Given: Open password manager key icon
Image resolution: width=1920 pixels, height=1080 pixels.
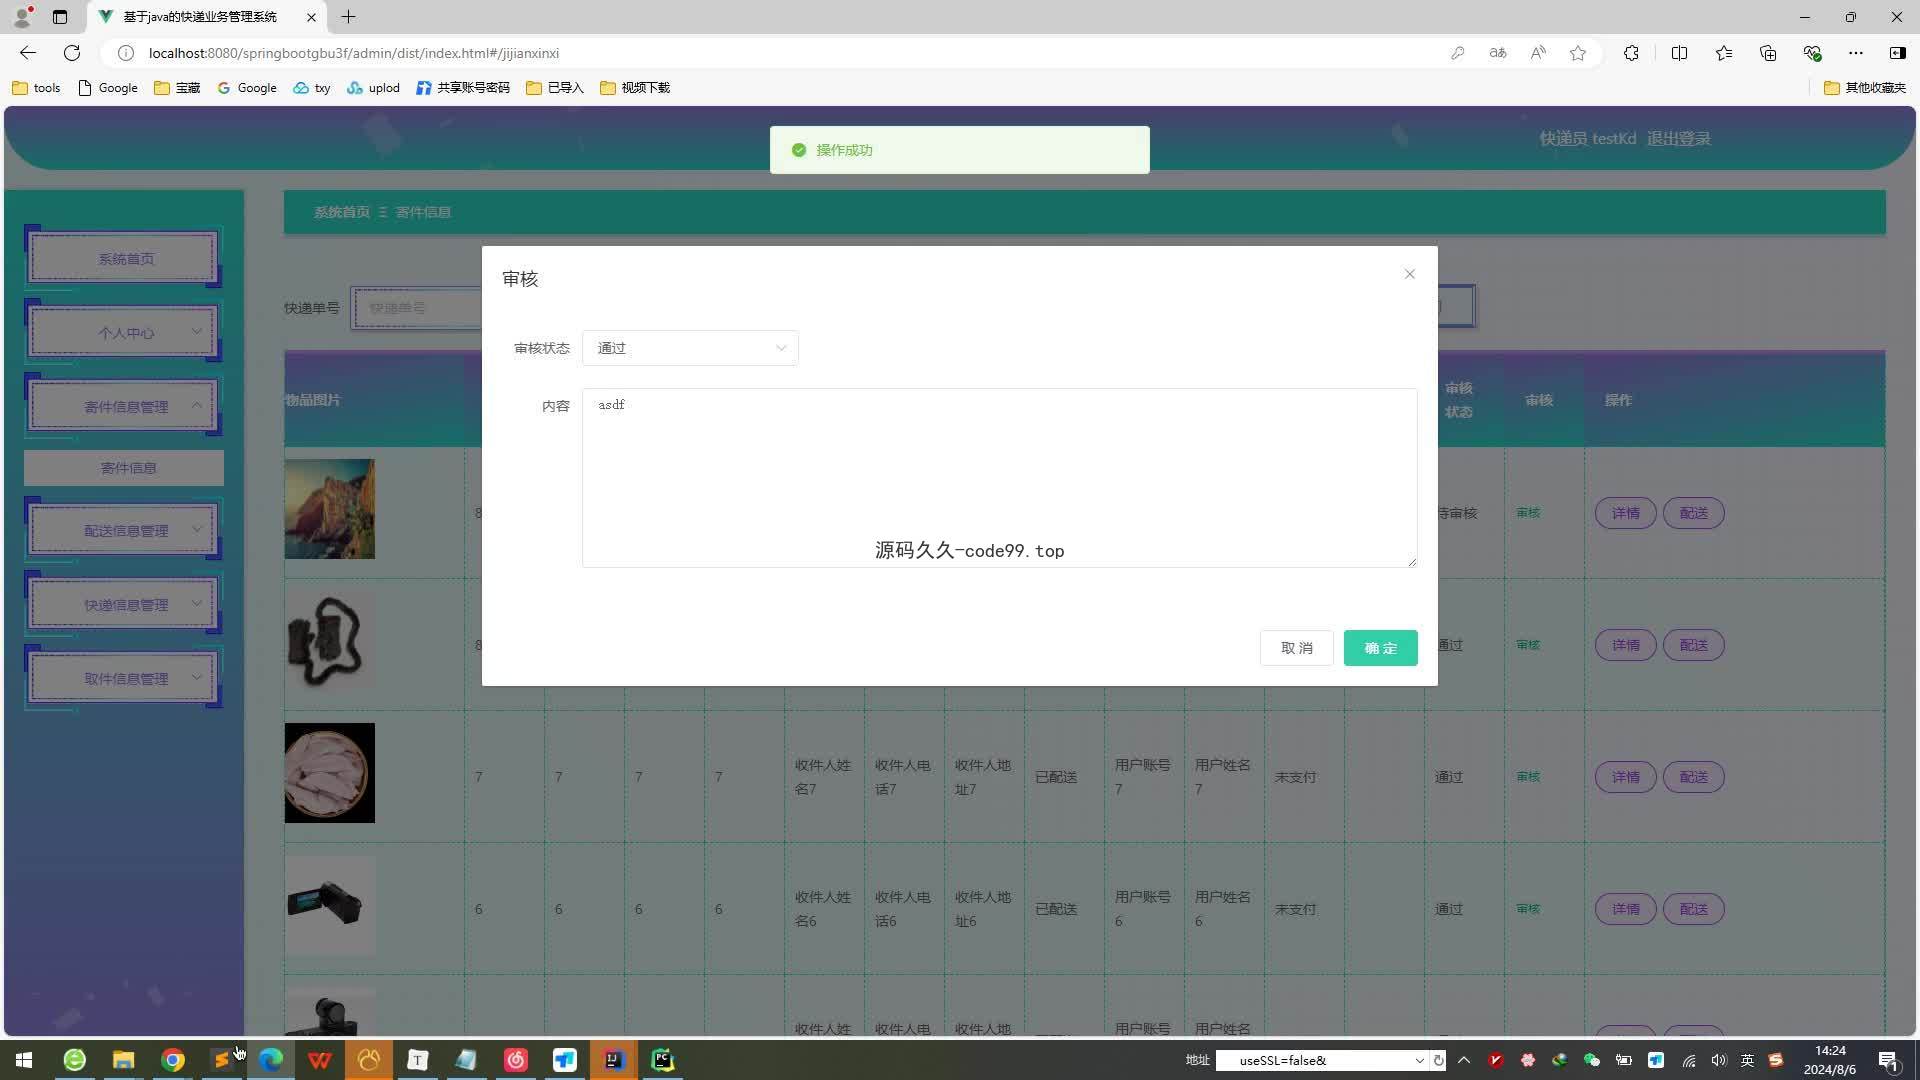Looking at the screenshot, I should tap(1457, 53).
